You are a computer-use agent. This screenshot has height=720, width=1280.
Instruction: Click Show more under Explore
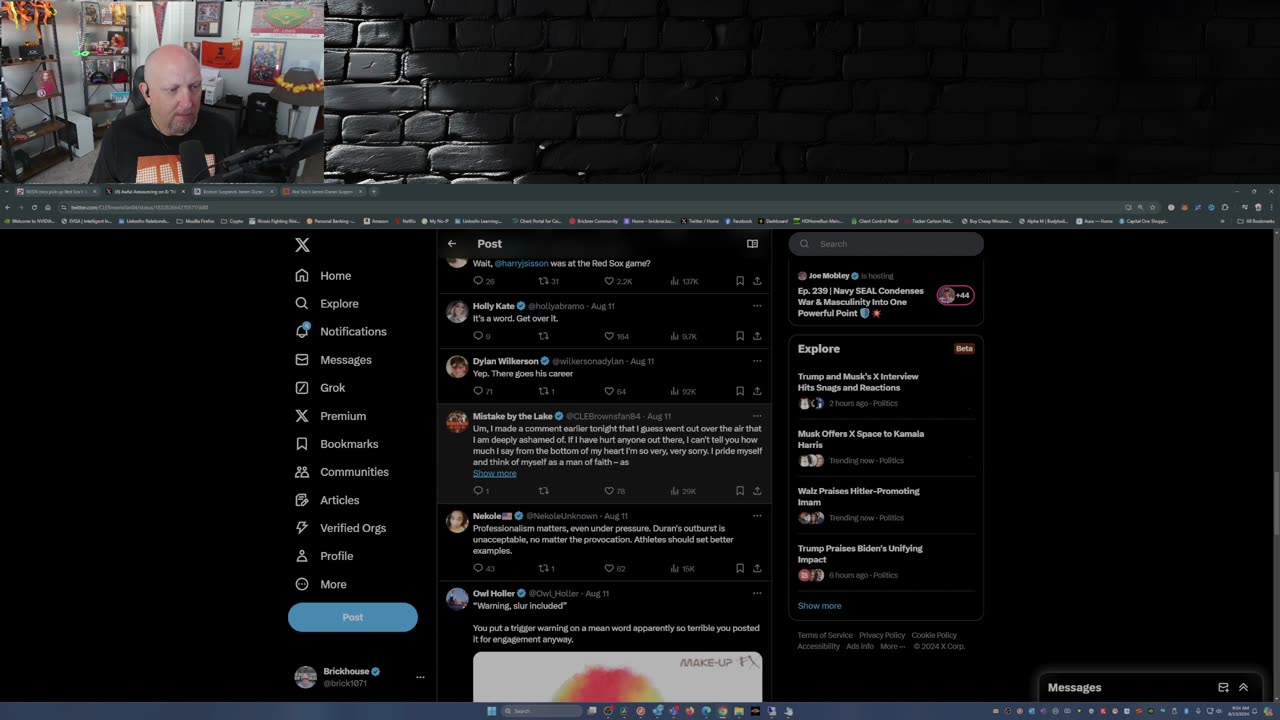coord(819,606)
